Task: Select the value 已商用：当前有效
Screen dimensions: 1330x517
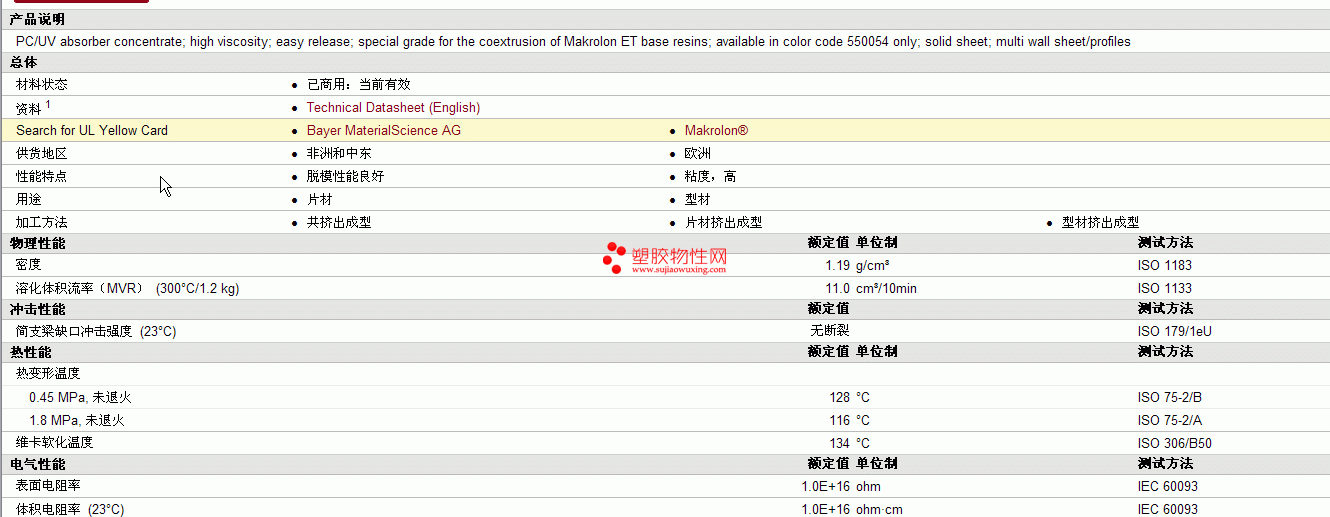Action: (358, 84)
